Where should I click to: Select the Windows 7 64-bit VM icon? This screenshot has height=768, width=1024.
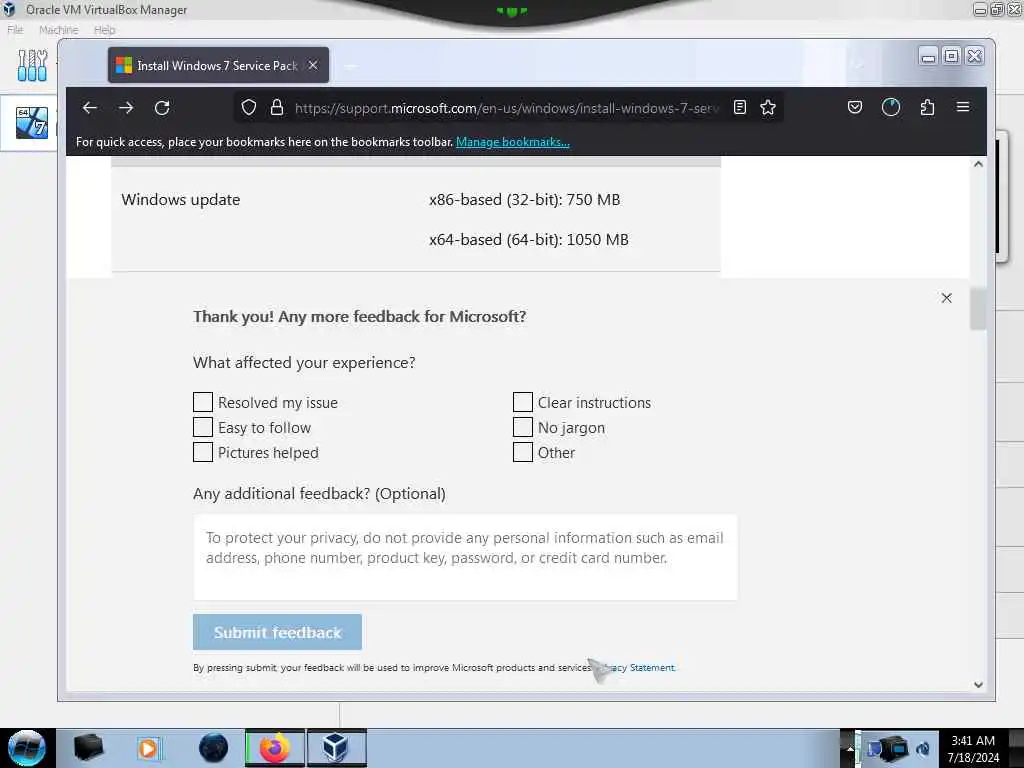[x=32, y=122]
